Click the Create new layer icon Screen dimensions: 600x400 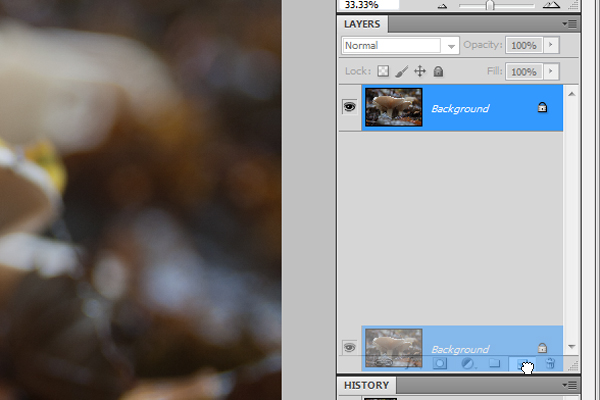point(522,364)
